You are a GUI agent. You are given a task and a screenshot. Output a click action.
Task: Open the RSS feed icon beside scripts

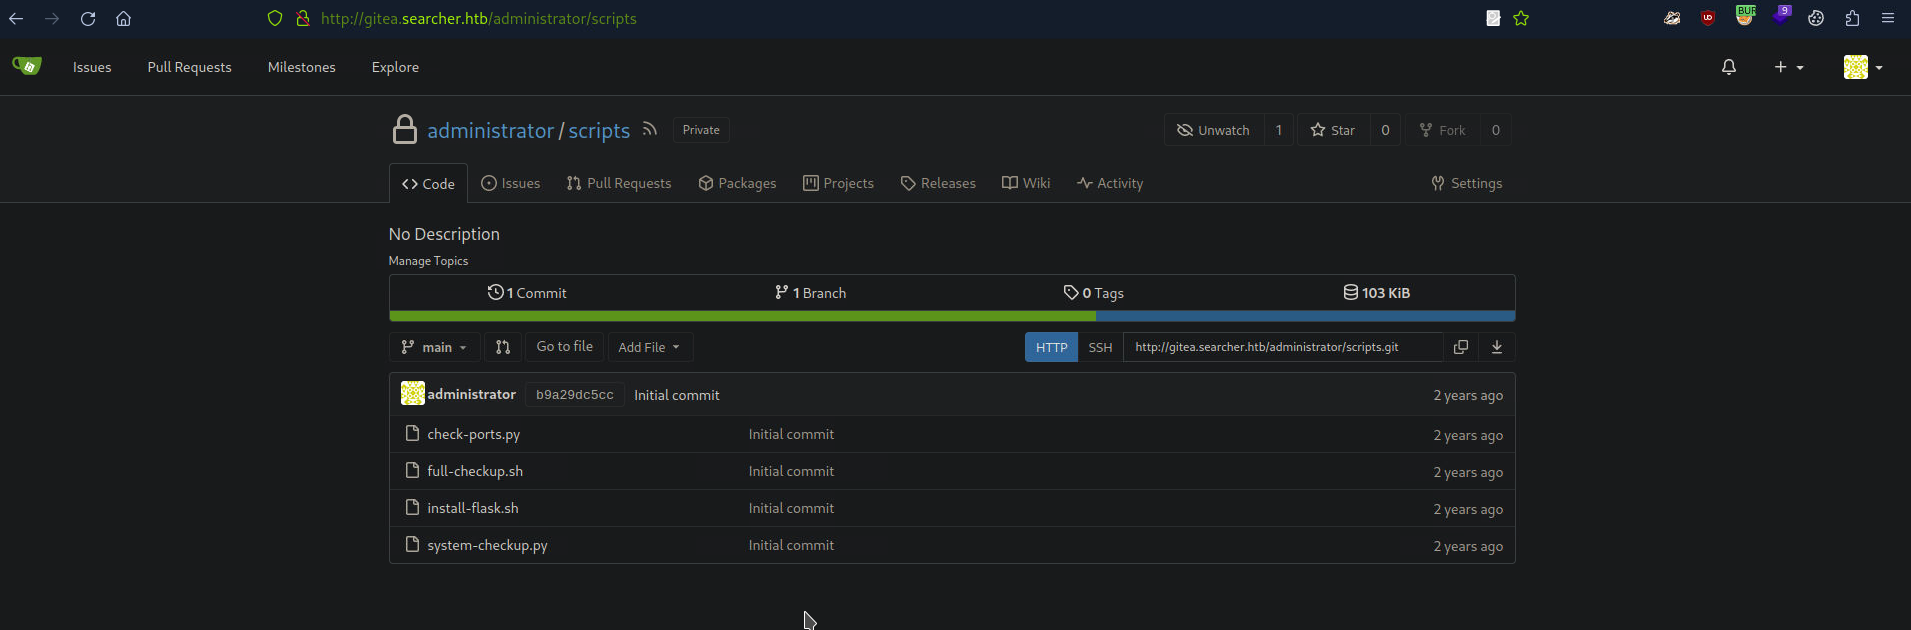650,129
